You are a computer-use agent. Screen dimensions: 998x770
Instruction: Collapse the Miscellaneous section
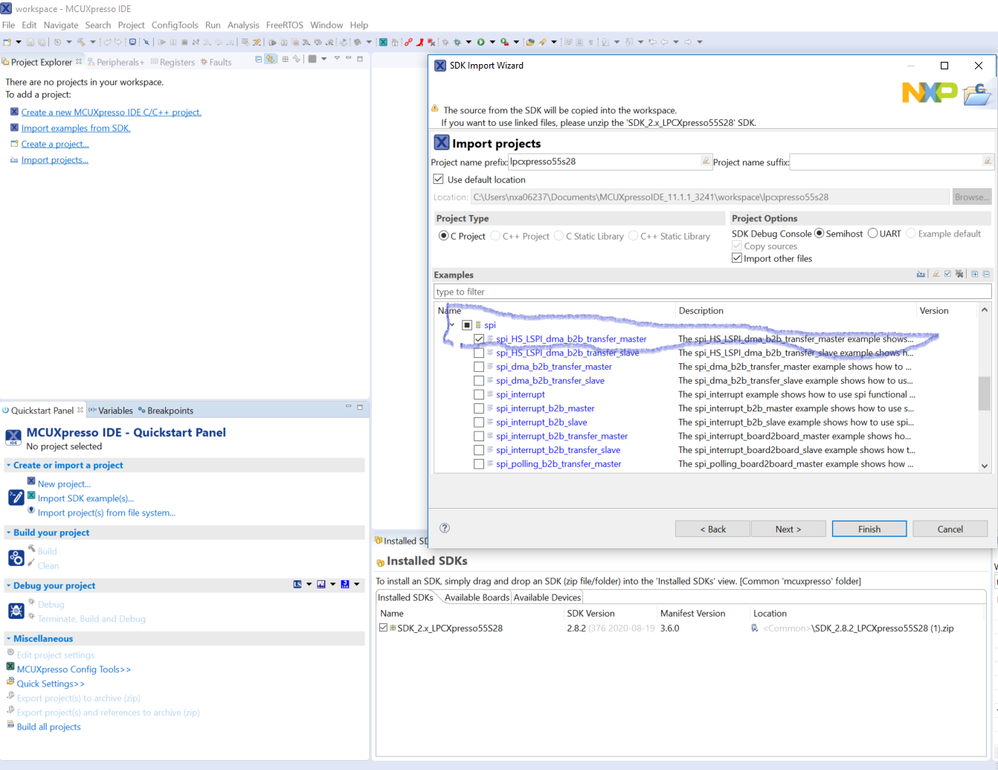pyautogui.click(x=8, y=638)
